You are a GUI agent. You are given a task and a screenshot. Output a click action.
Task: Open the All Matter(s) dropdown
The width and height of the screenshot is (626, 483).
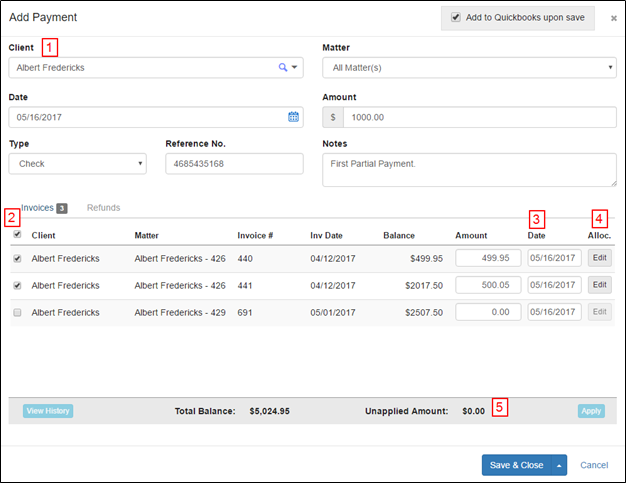click(470, 67)
